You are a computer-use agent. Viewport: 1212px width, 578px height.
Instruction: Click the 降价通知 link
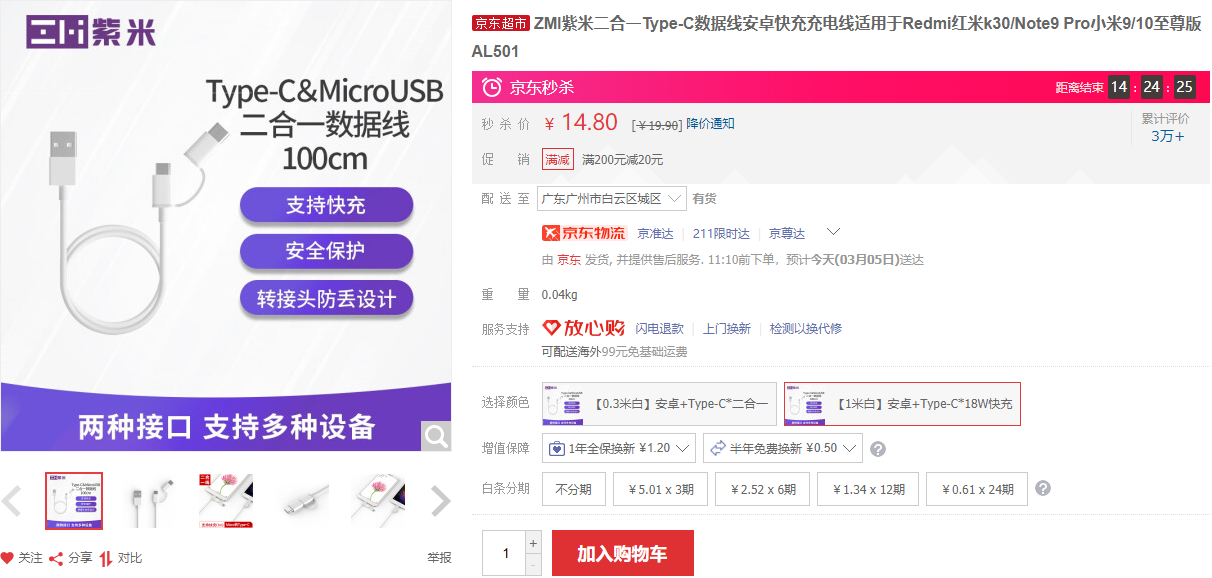[710, 124]
